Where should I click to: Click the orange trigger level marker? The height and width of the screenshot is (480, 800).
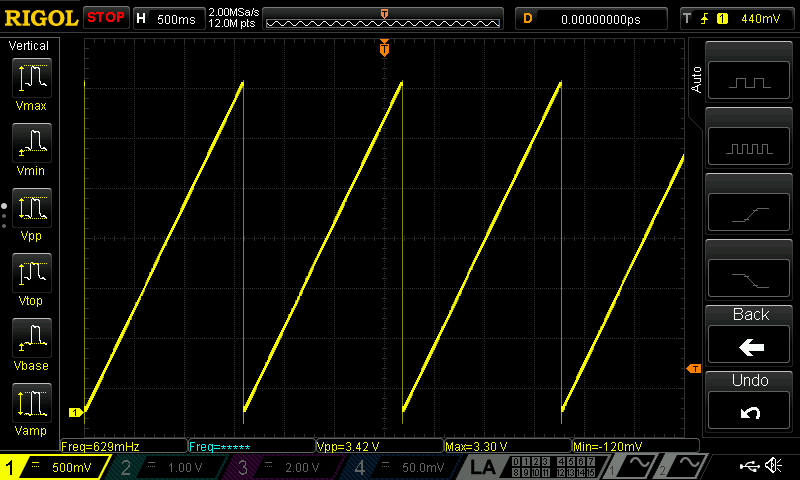tap(693, 370)
